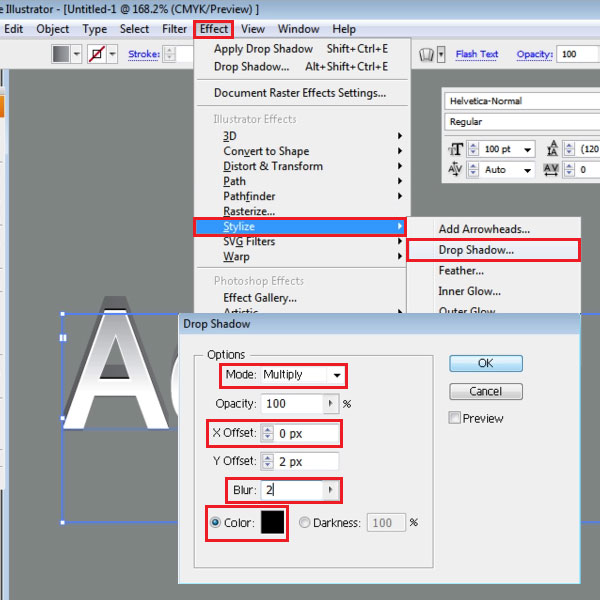
Task: Click the leading stepper arrows
Action: tap(569, 149)
